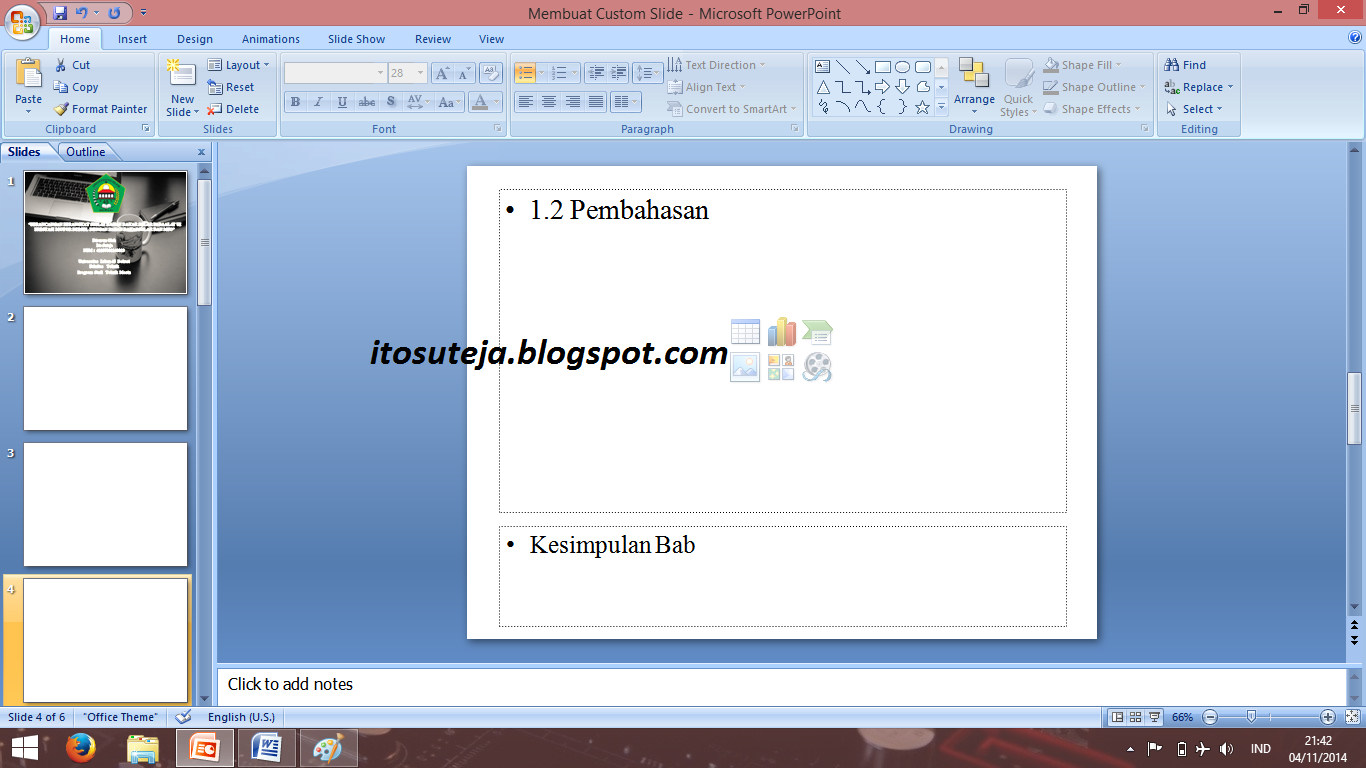Expand the shapes gallery
The image size is (1366, 768).
tap(941, 108)
